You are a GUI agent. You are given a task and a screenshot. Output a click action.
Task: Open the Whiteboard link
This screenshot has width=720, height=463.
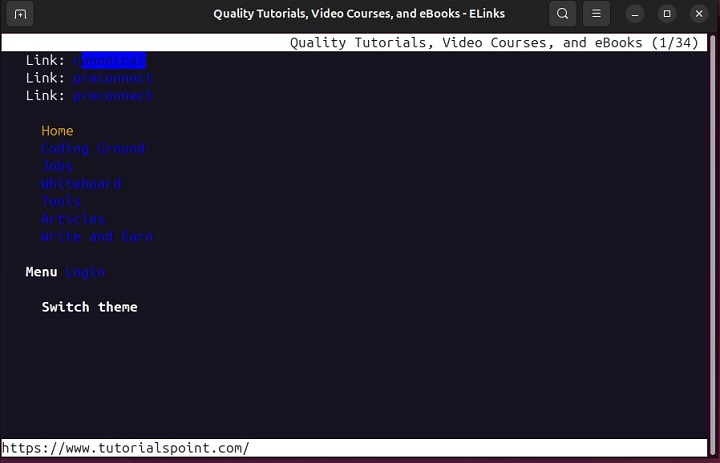point(81,184)
